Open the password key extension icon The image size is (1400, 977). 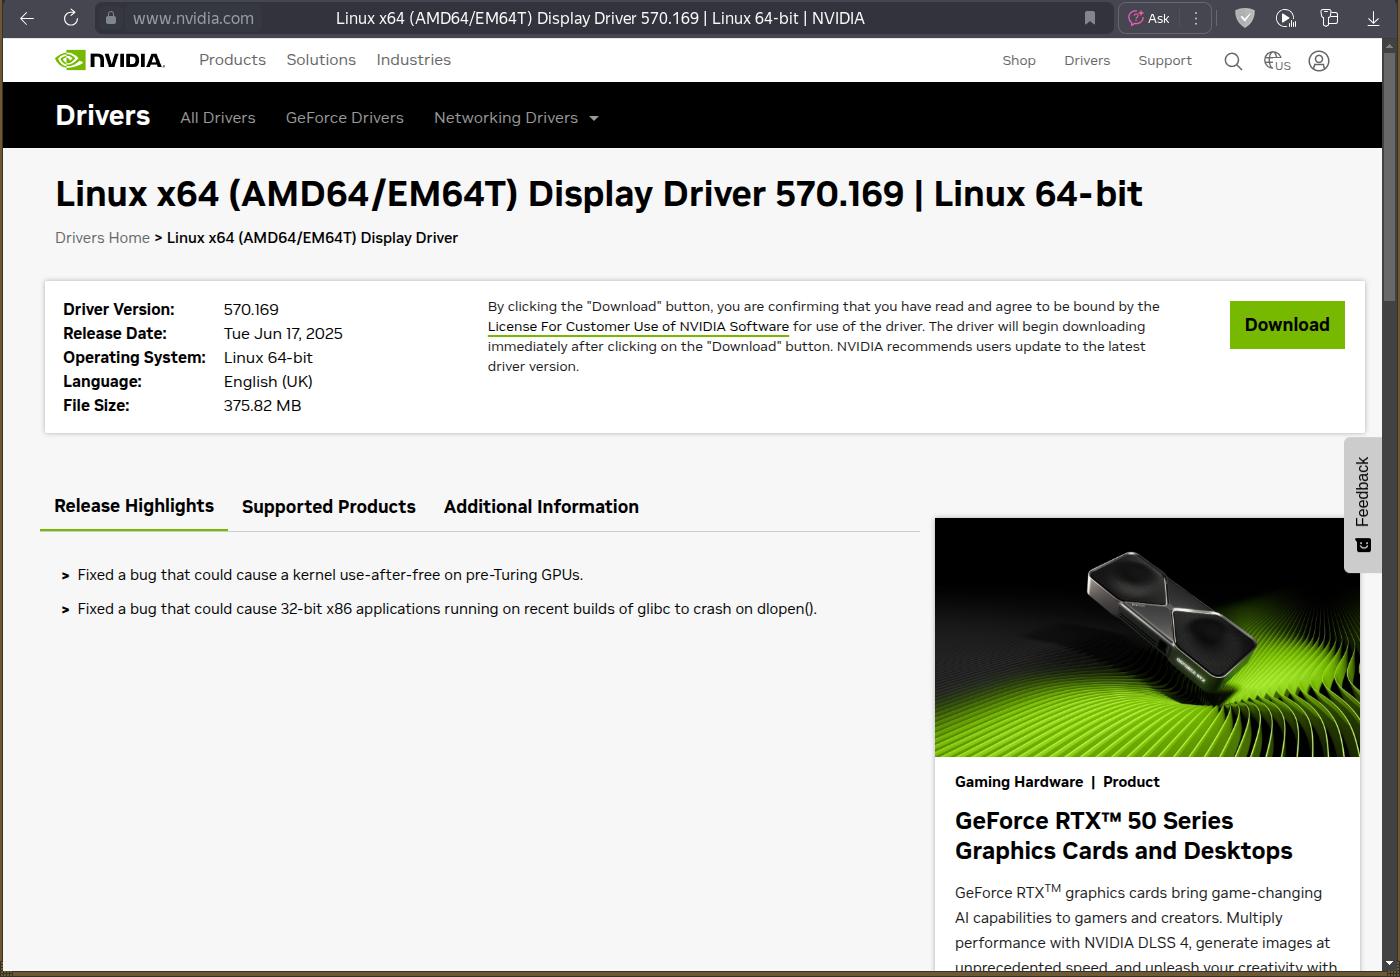(1329, 18)
